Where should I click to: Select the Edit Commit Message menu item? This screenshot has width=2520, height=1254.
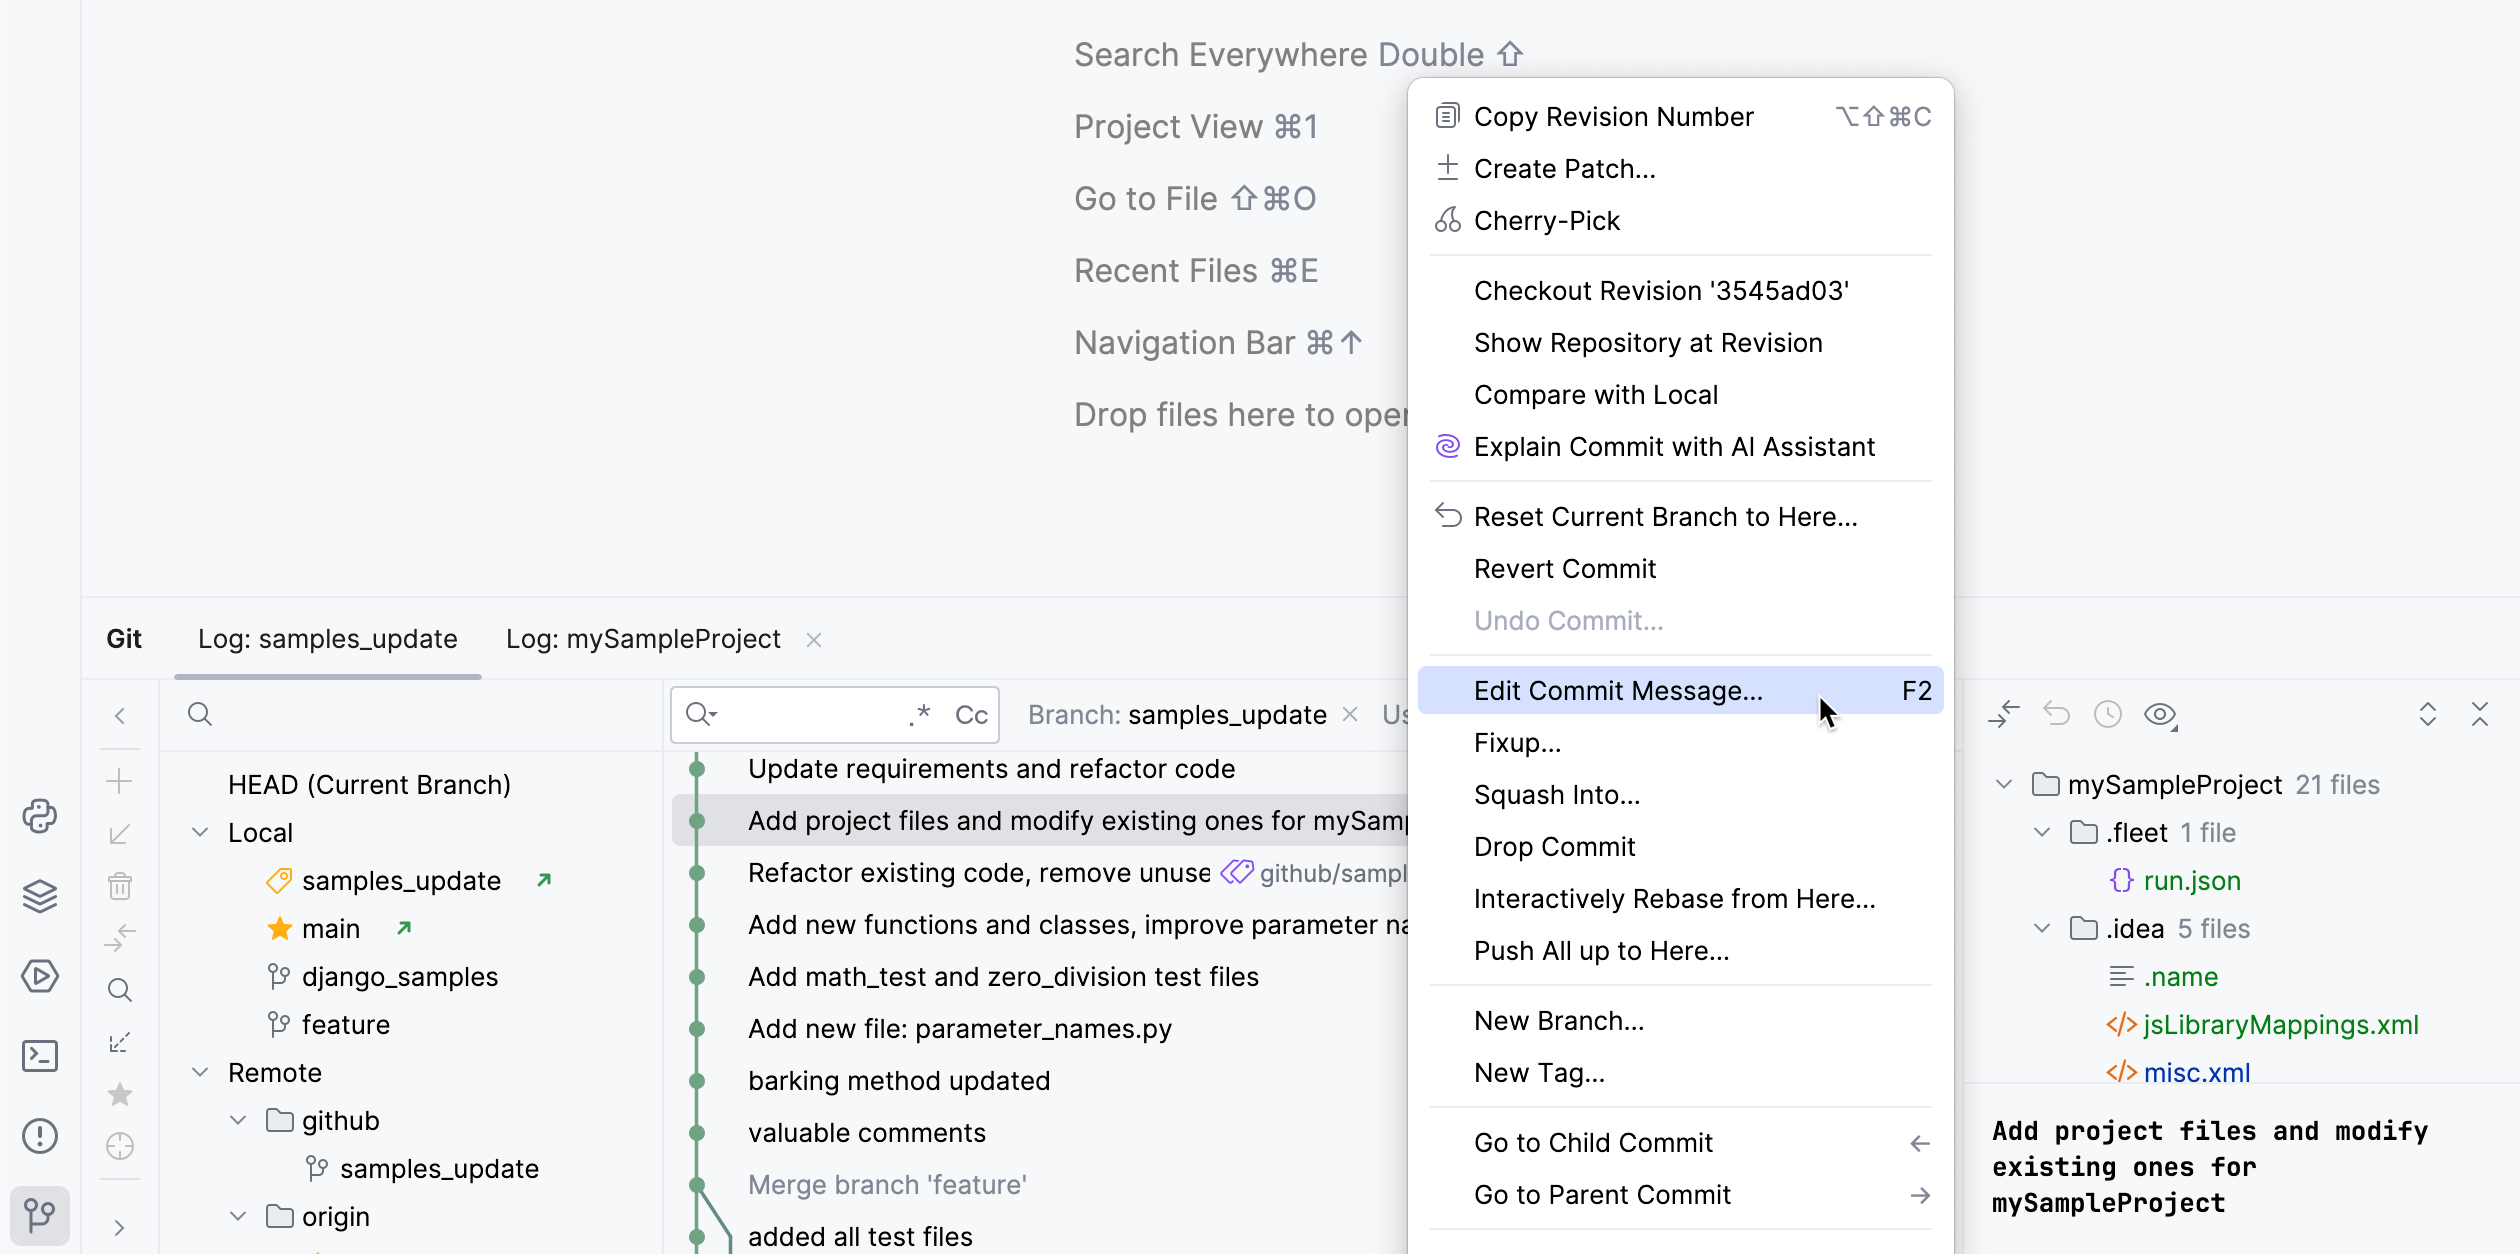[1615, 690]
